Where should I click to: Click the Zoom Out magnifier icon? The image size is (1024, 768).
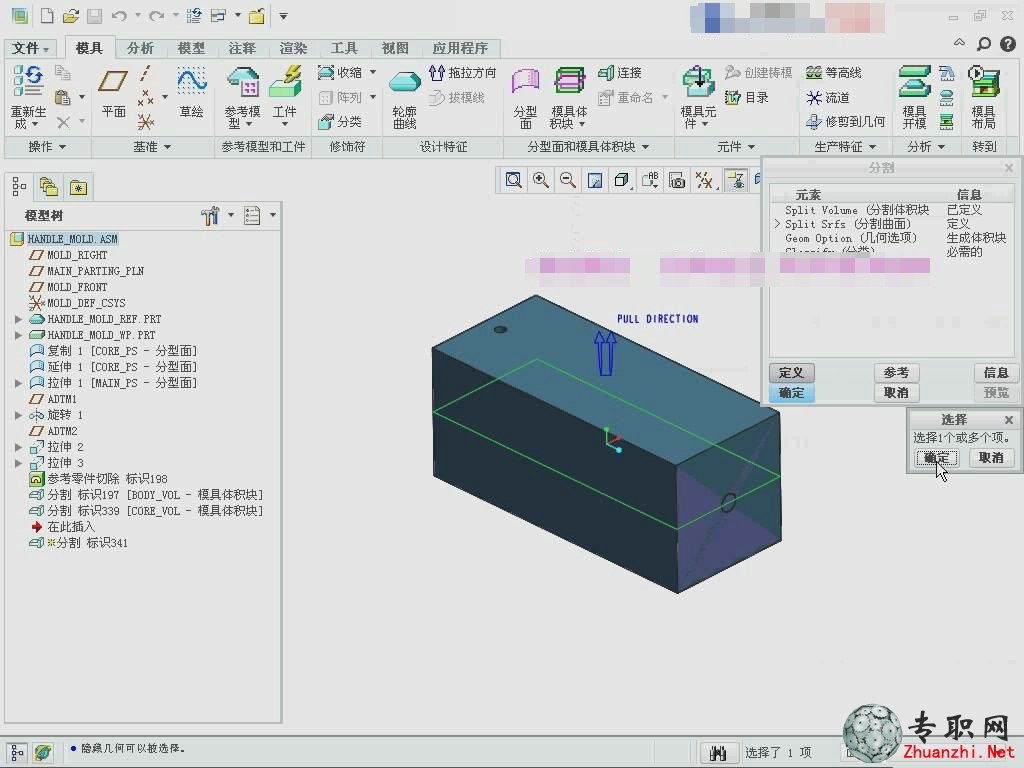[x=568, y=180]
